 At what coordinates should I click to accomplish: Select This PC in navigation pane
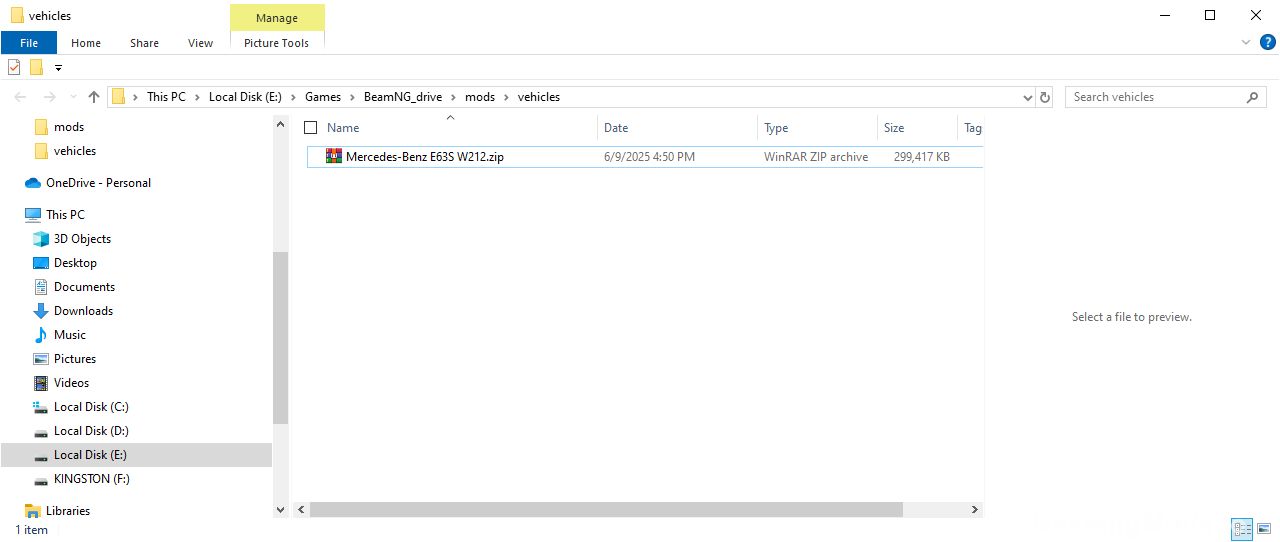point(65,215)
